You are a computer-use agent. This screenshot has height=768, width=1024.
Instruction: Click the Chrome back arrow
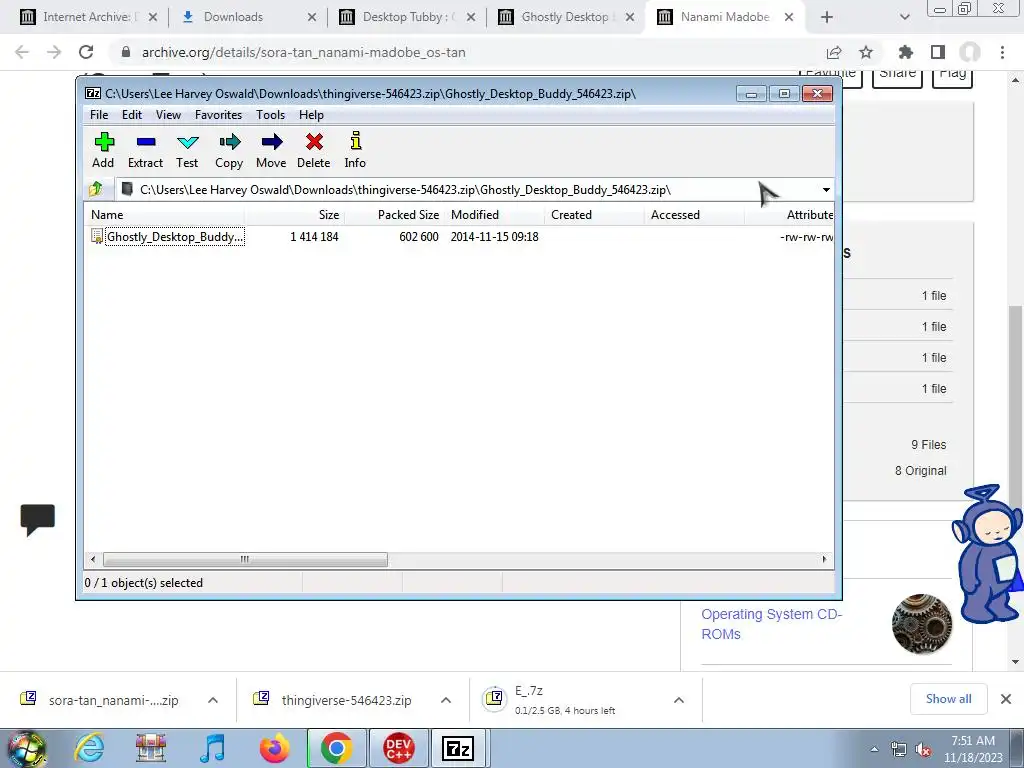(x=22, y=52)
